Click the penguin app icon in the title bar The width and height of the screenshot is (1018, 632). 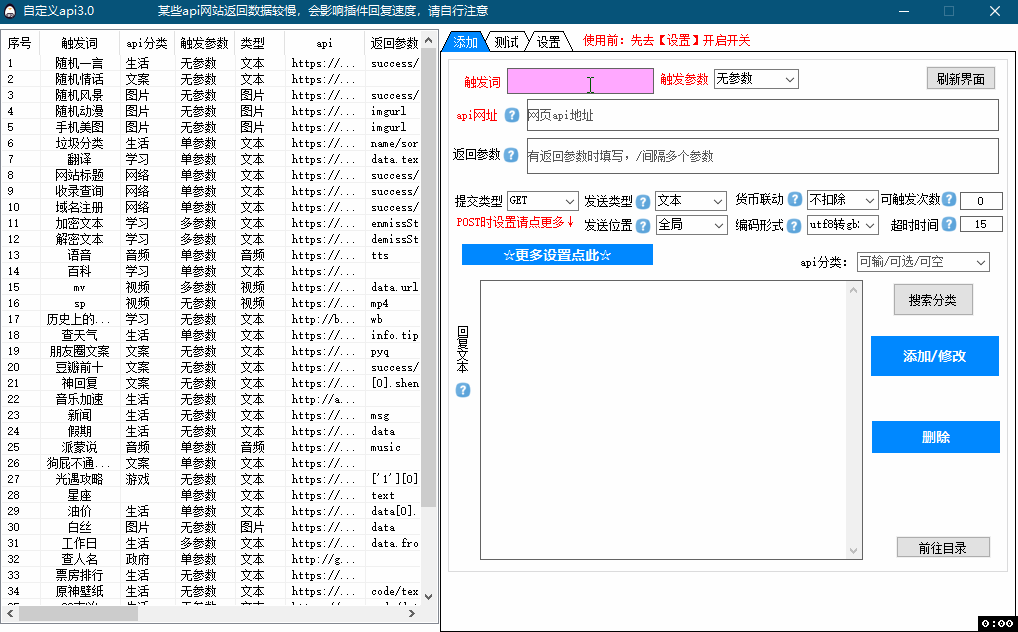[11, 10]
